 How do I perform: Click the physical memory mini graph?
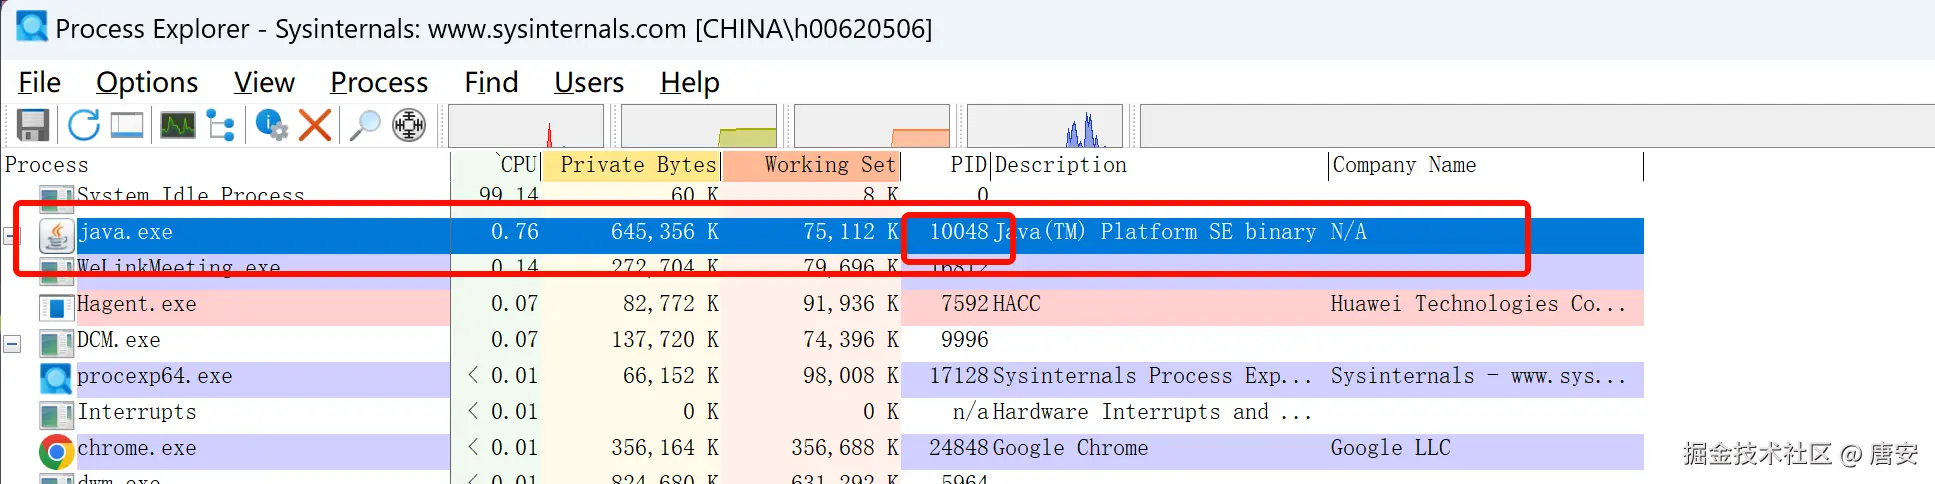coord(872,126)
